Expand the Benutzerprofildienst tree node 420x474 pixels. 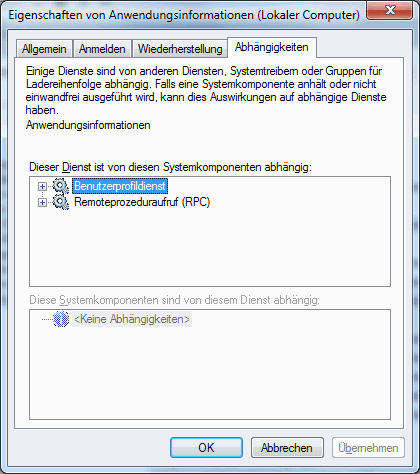[42, 186]
